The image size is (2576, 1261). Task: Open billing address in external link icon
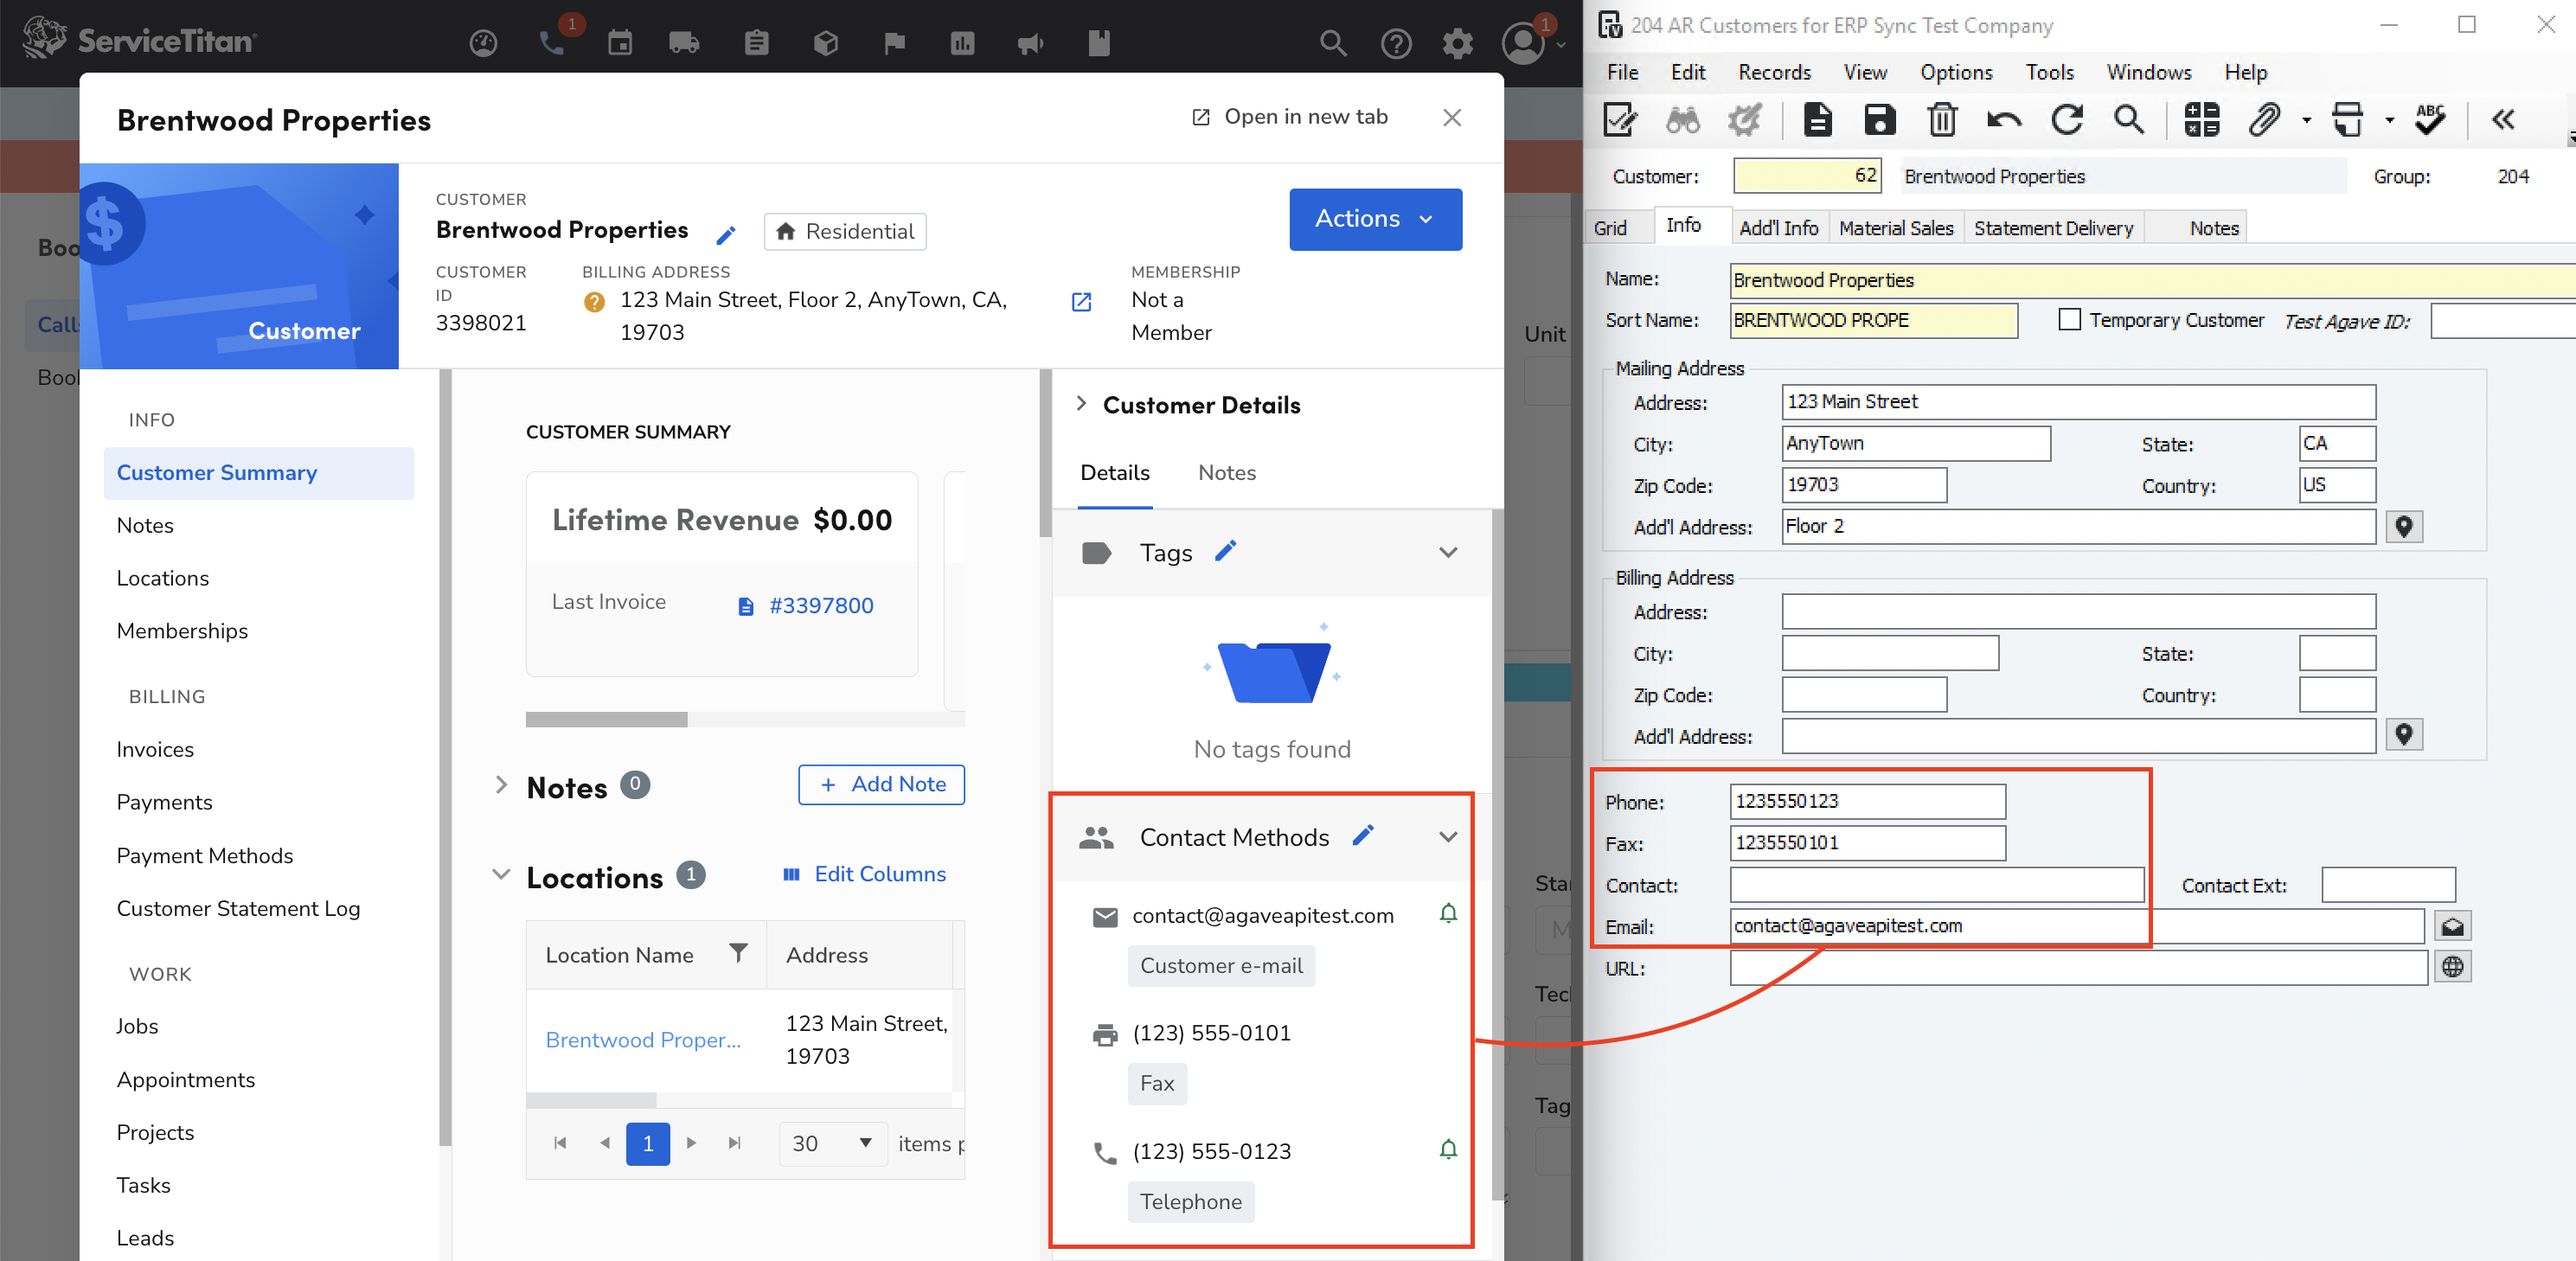[x=1081, y=301]
